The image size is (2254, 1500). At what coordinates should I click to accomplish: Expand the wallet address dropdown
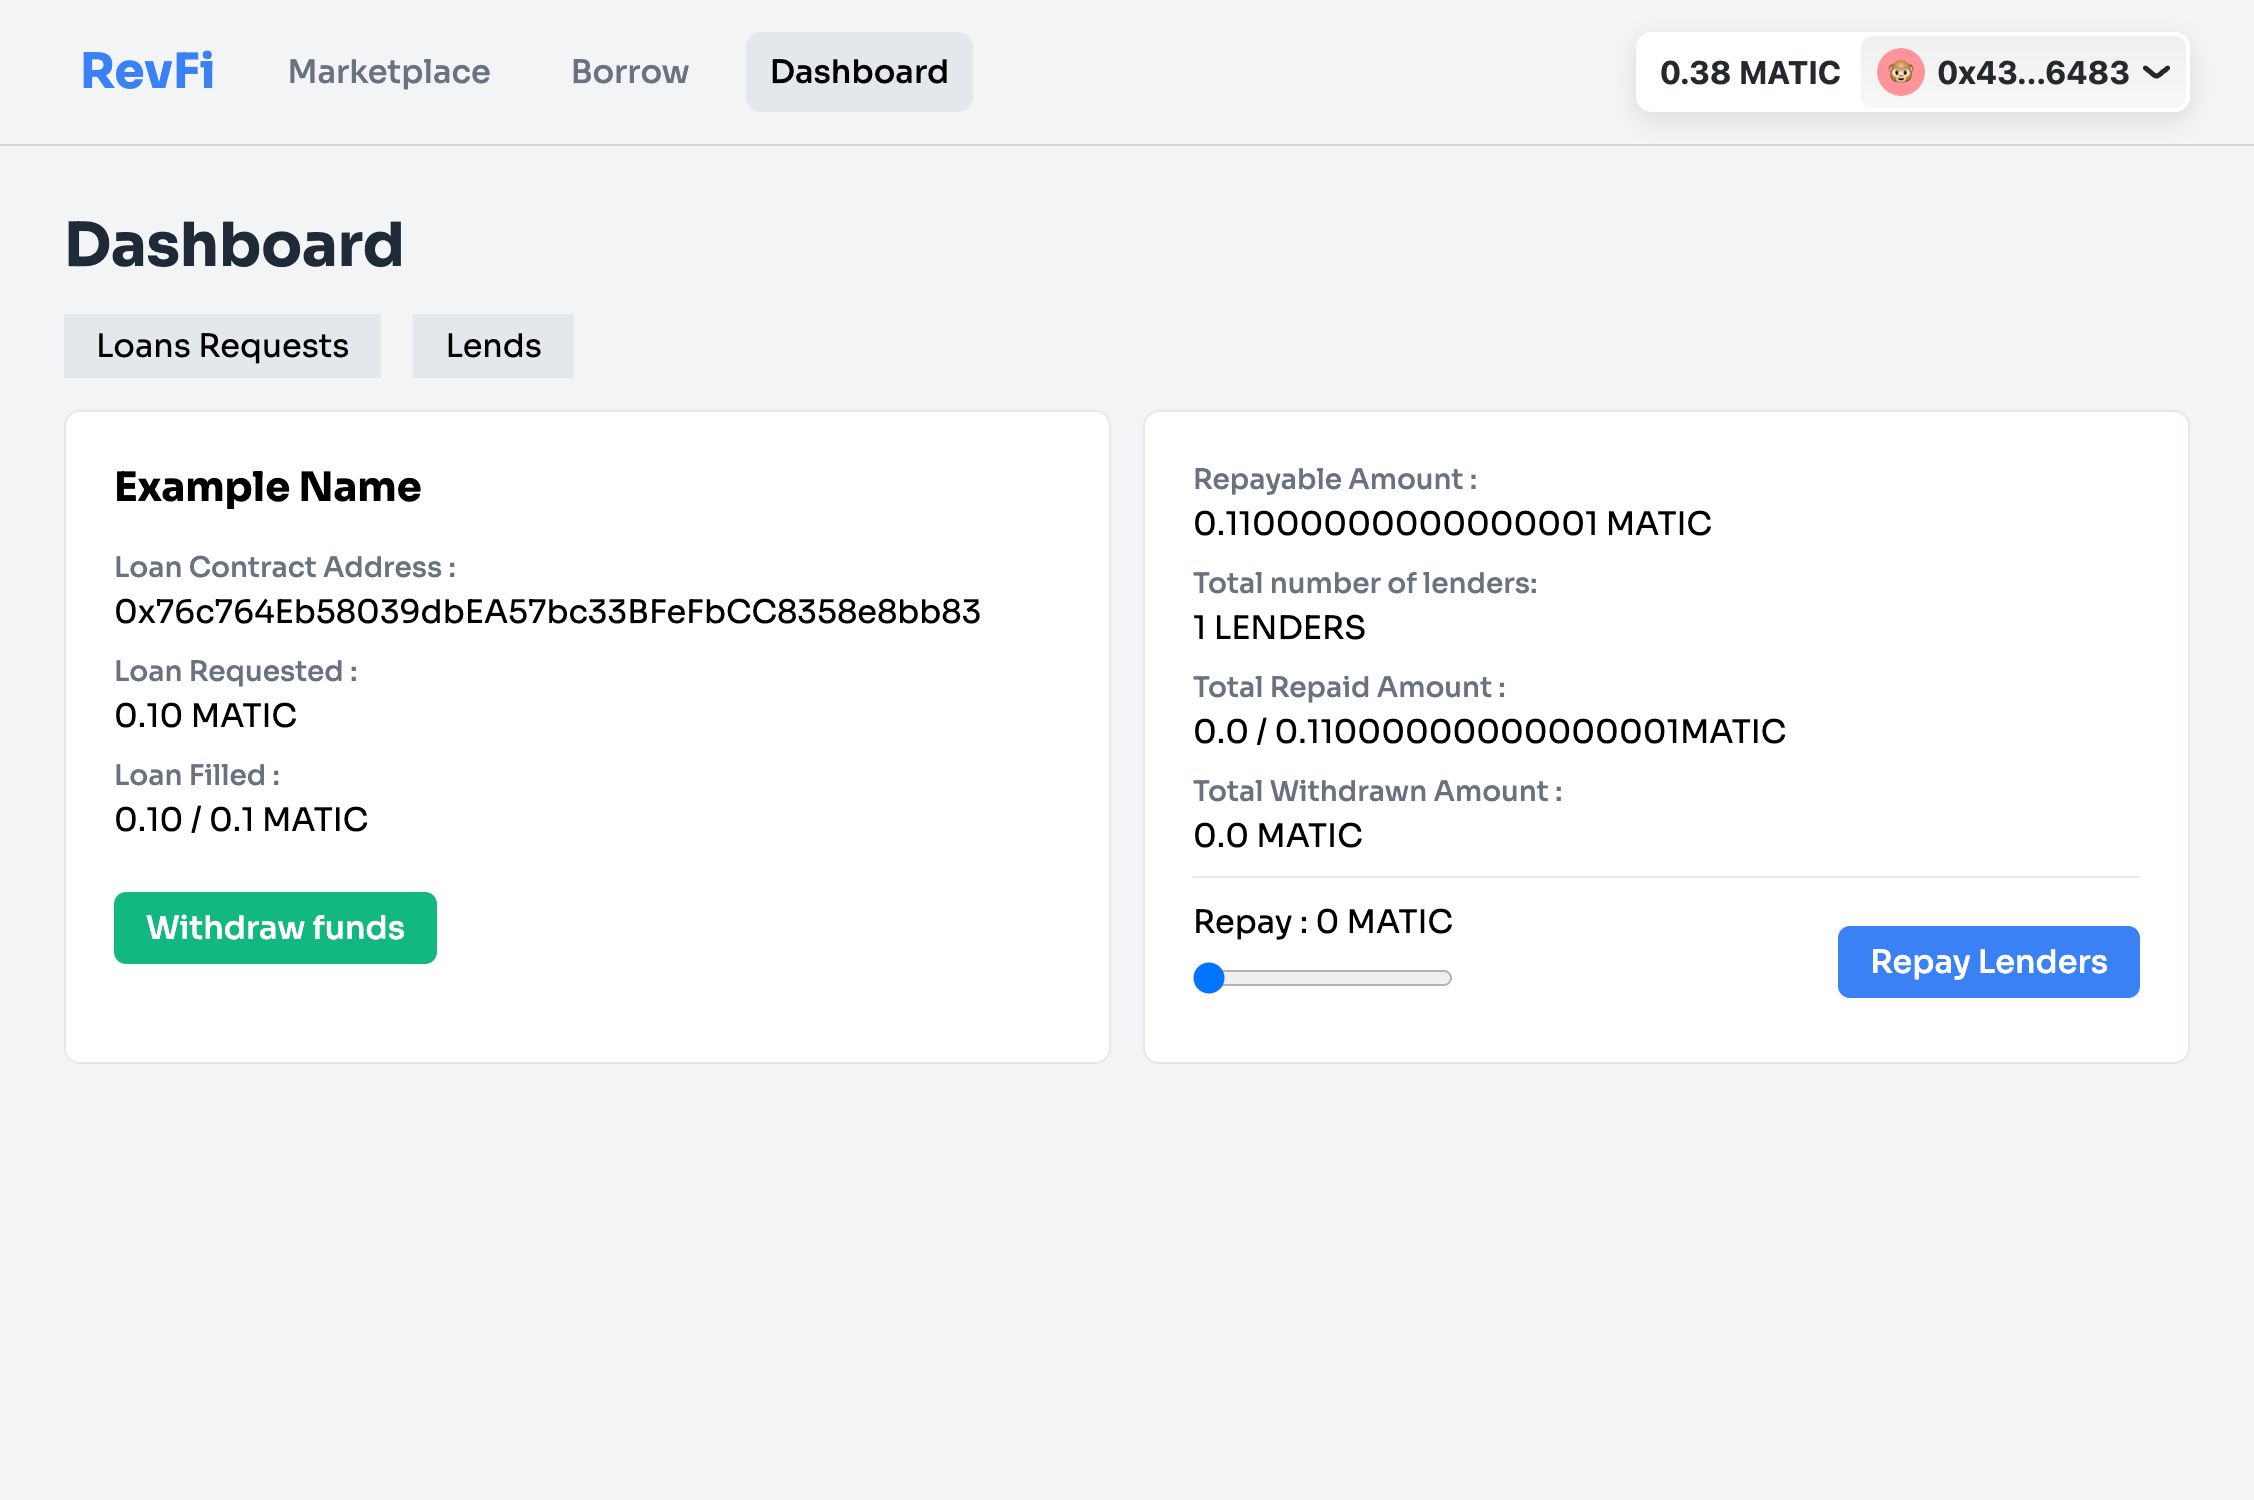[x=2160, y=70]
